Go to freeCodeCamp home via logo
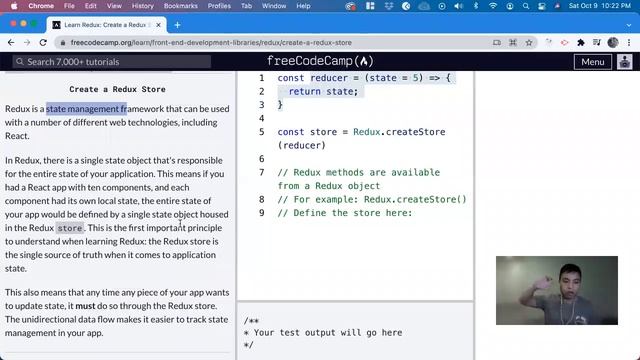The height and width of the screenshot is (360, 640). [x=320, y=61]
